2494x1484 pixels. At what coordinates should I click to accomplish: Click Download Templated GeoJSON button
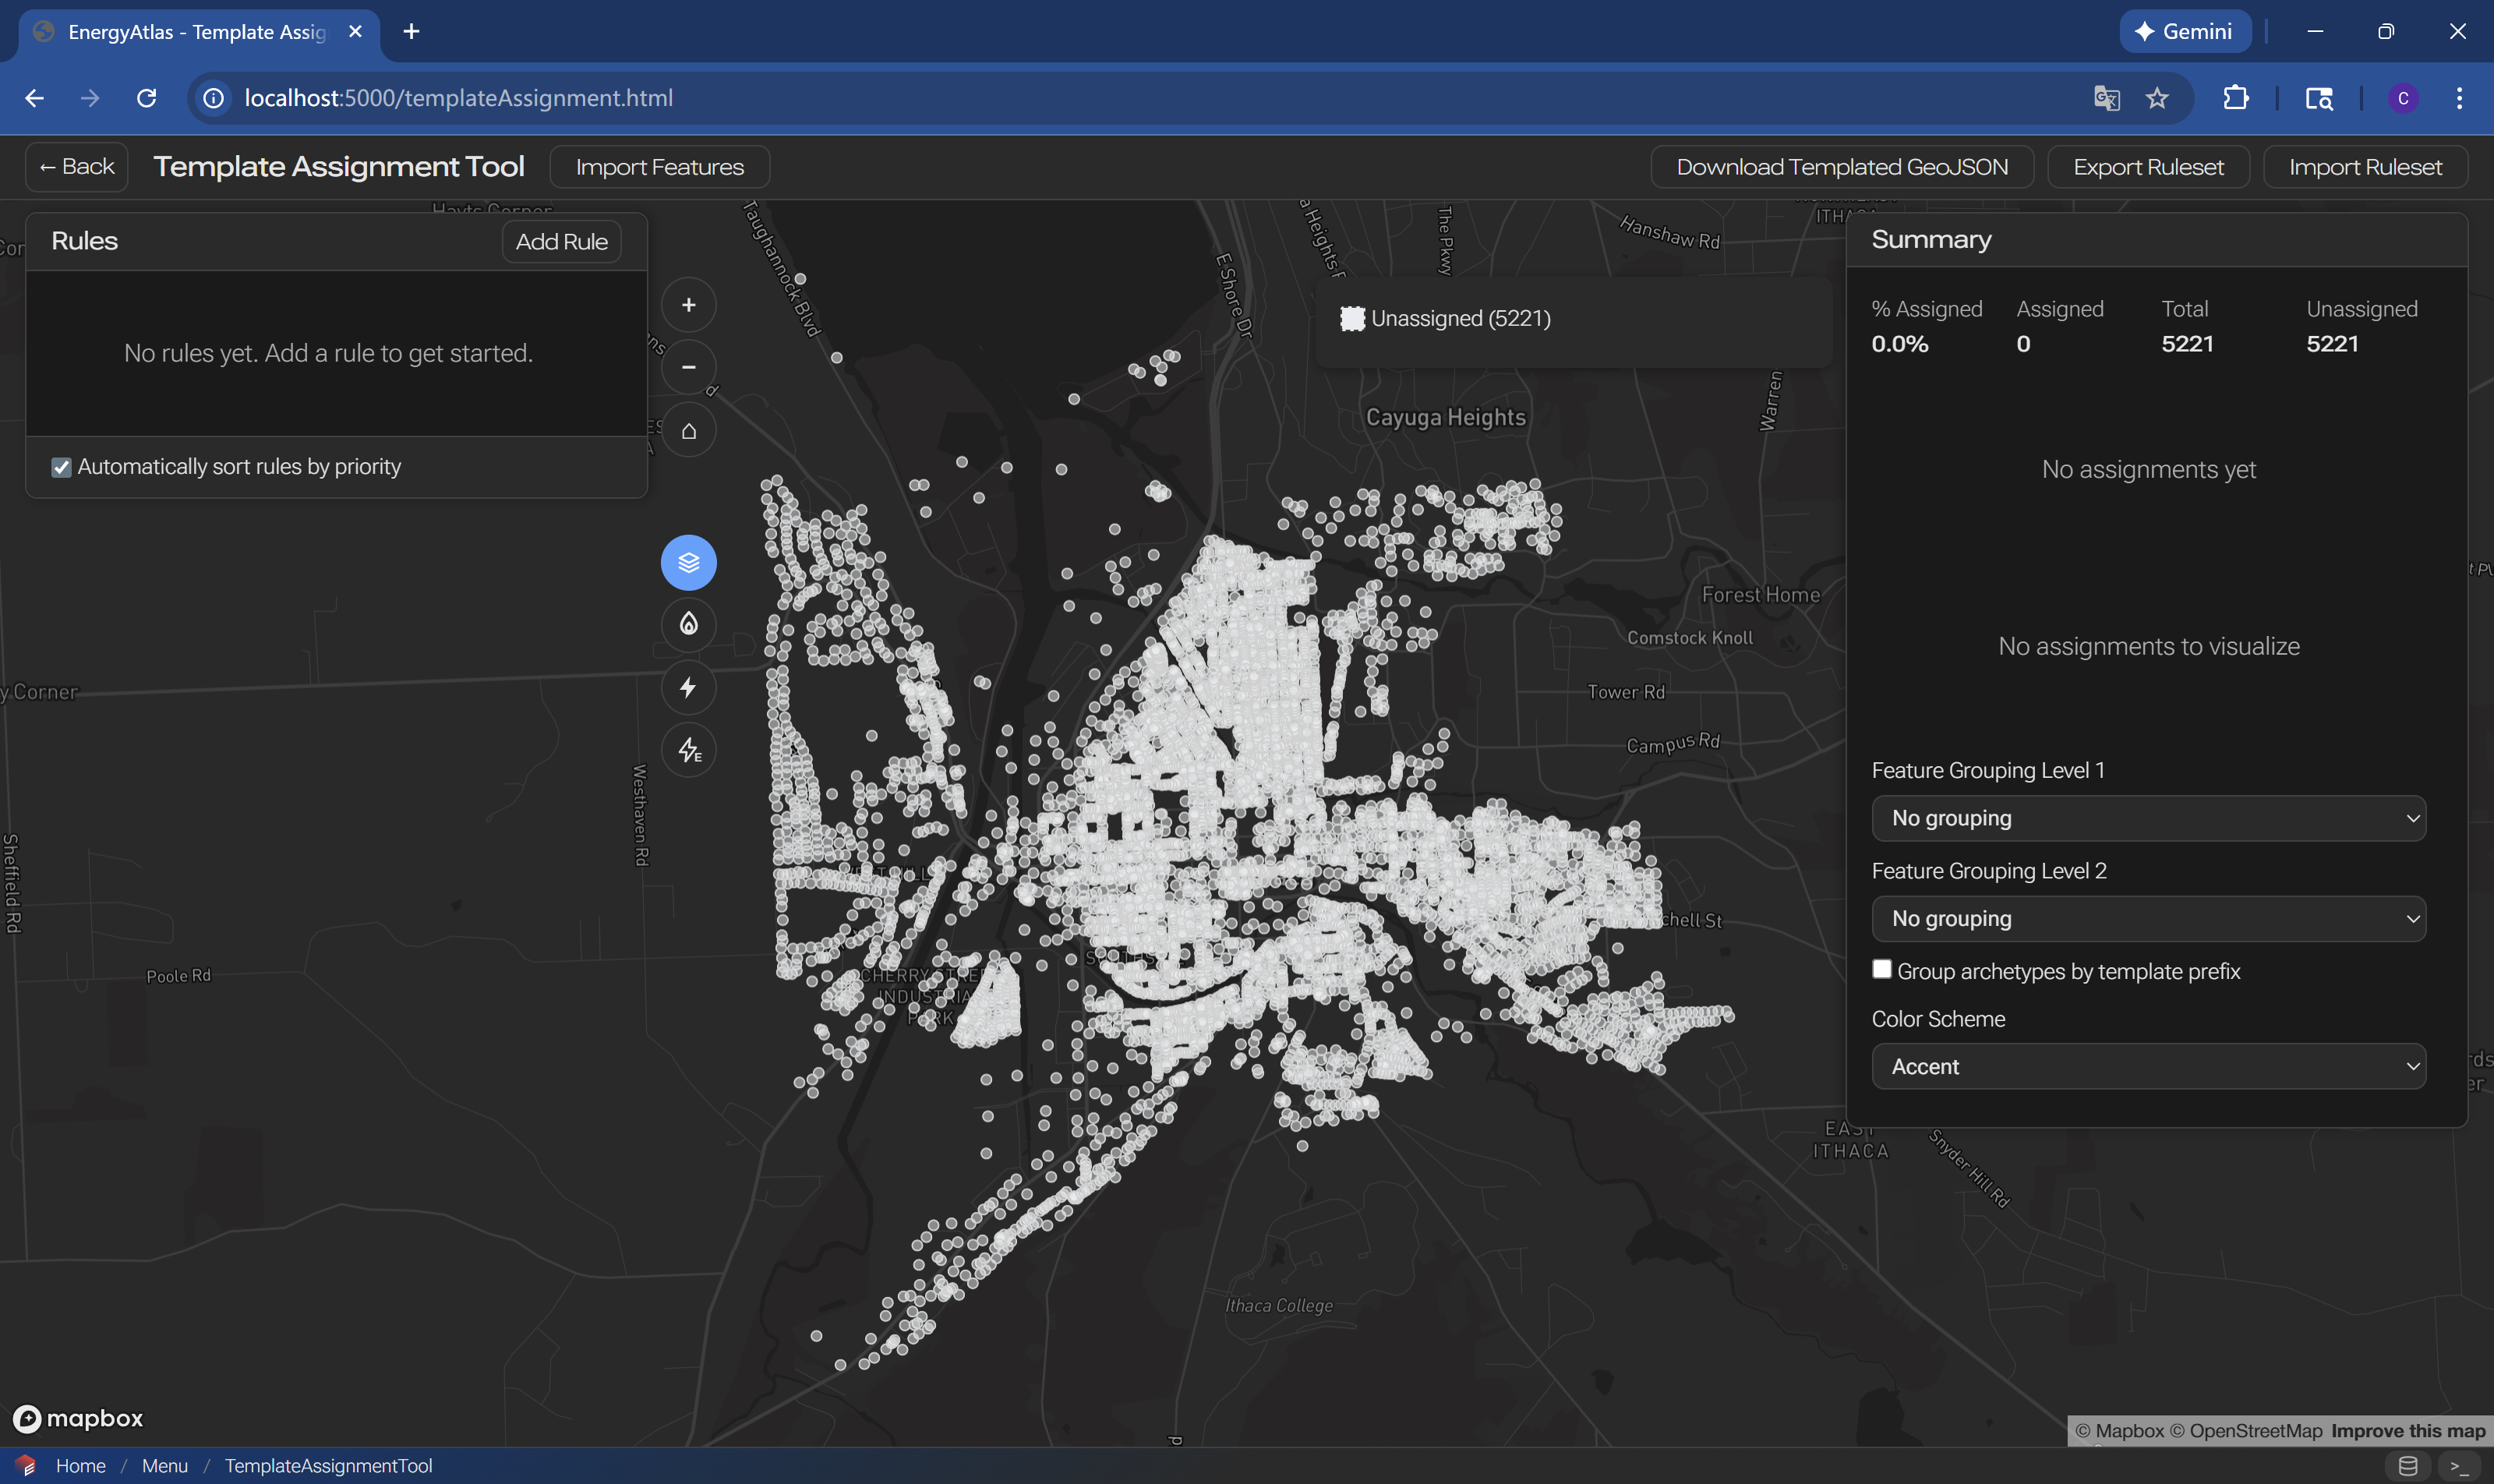[x=1841, y=167]
